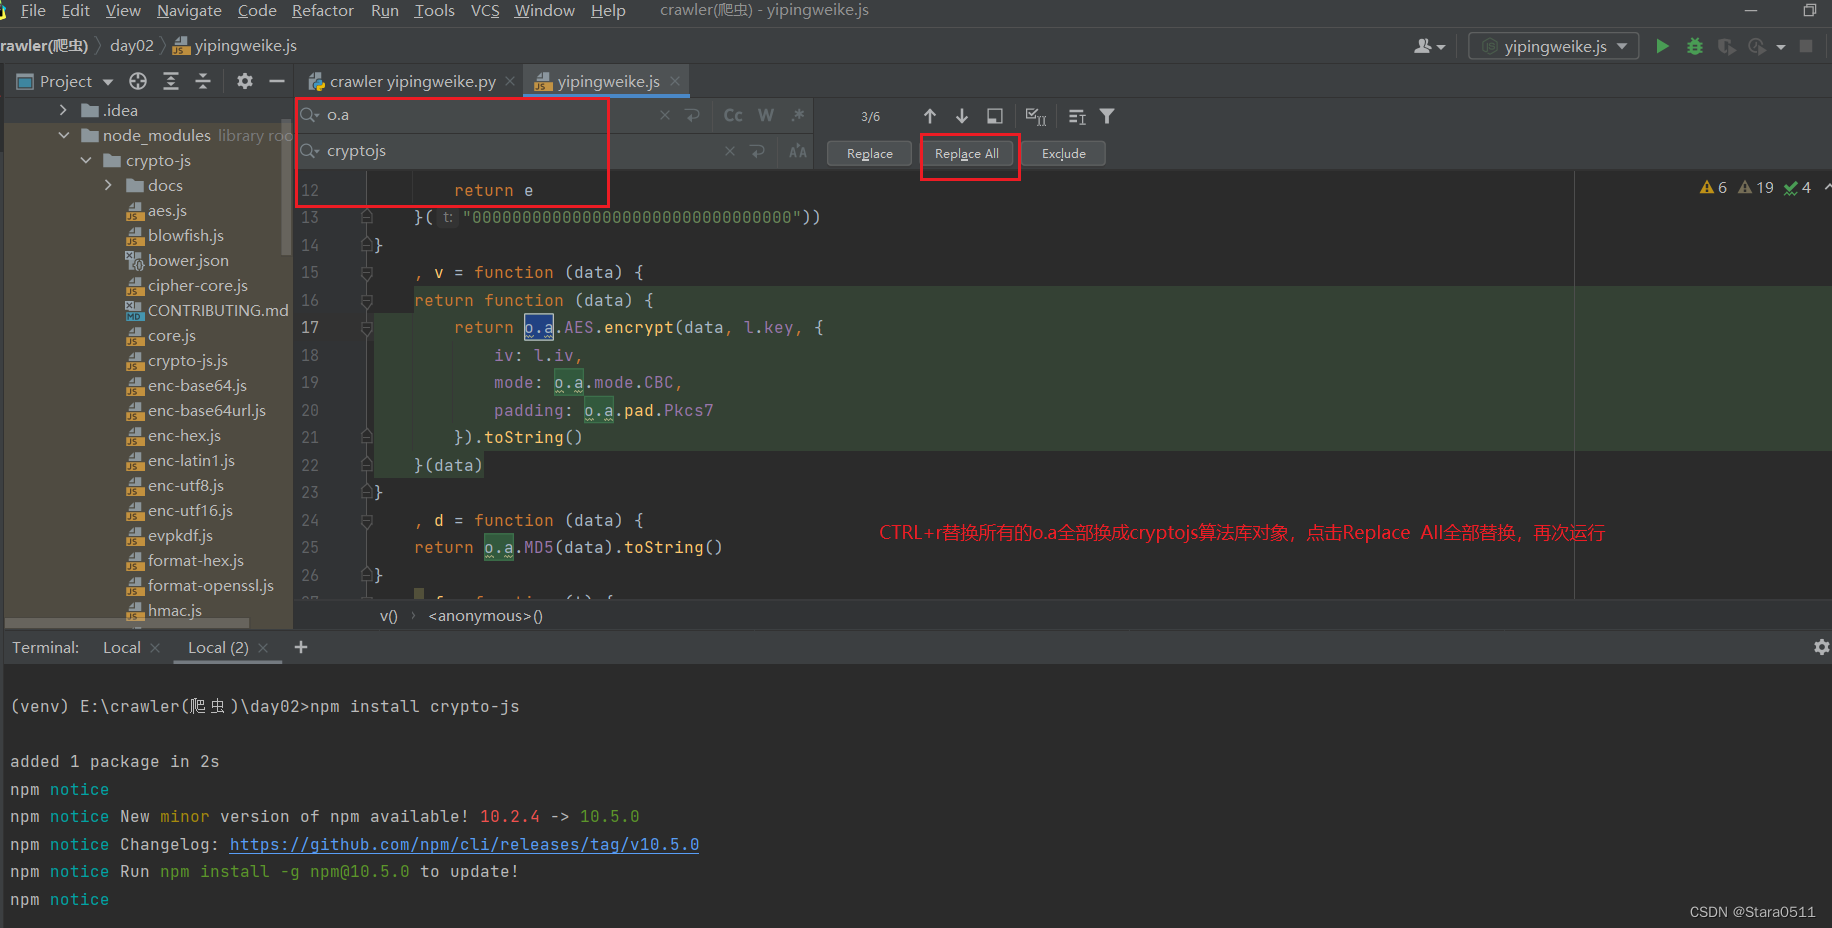The width and height of the screenshot is (1832, 928).
Task: Click the Exclude button
Action: (x=1063, y=153)
